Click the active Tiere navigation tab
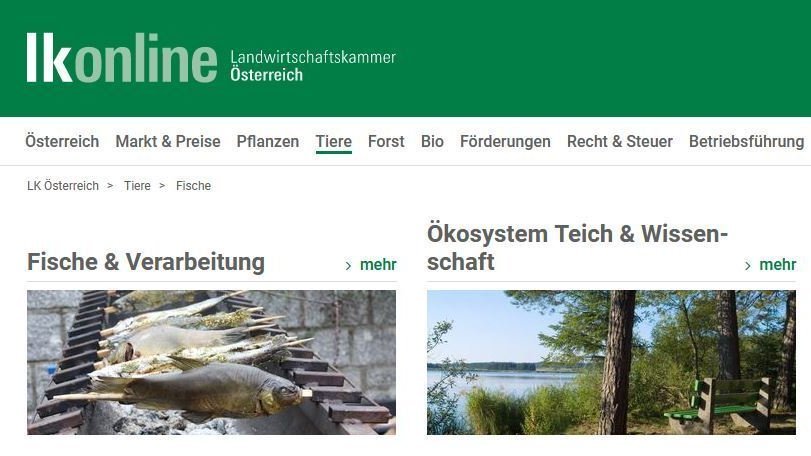This screenshot has width=811, height=456. point(334,142)
